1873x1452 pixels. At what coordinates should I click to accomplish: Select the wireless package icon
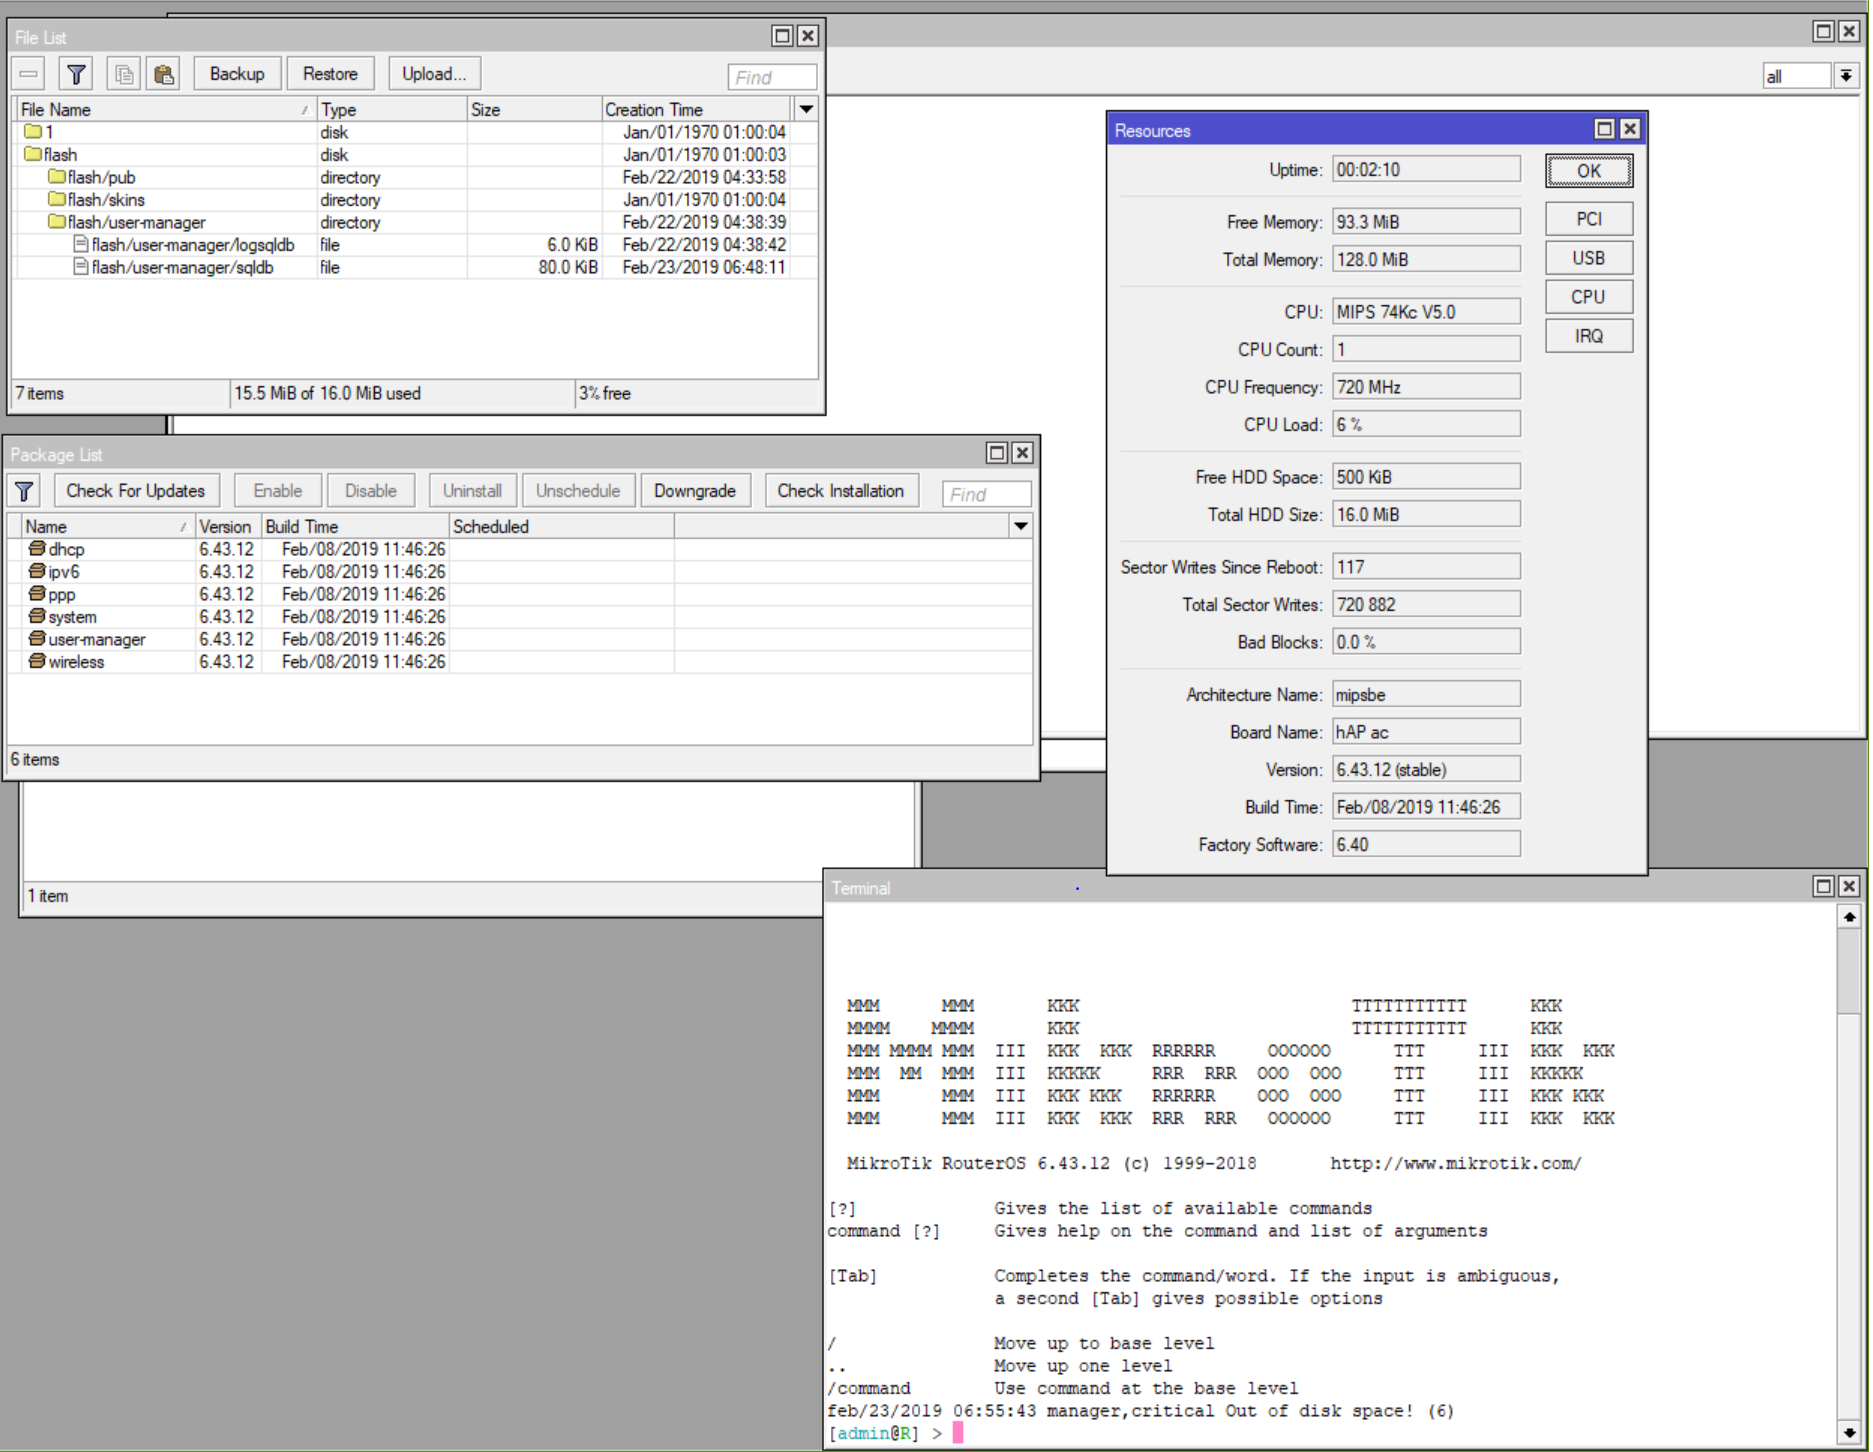(37, 662)
